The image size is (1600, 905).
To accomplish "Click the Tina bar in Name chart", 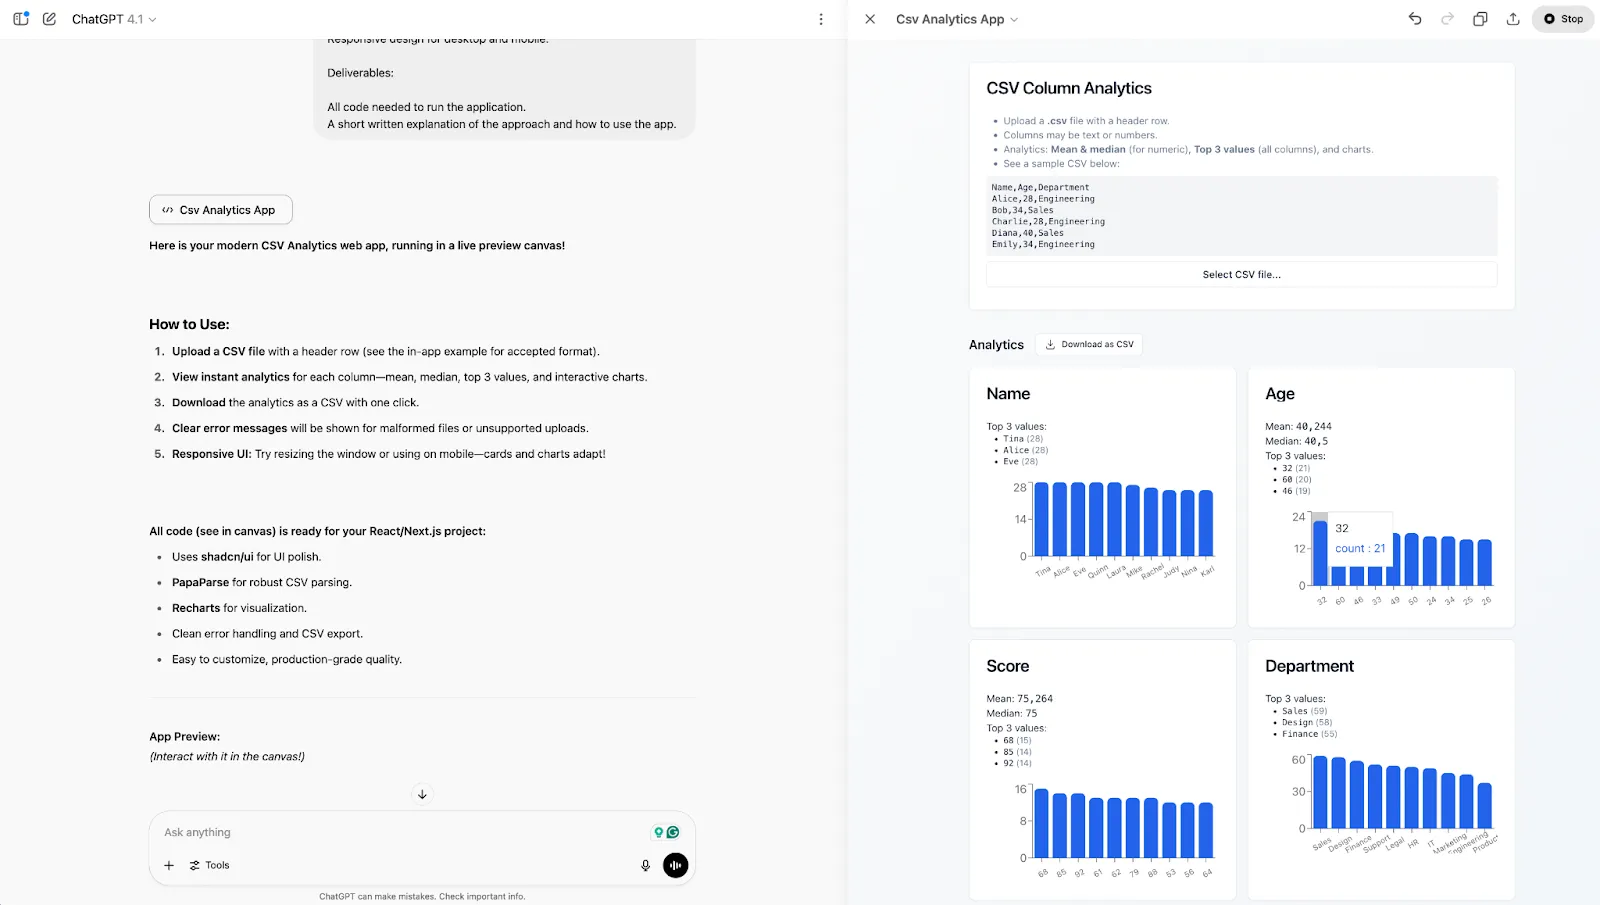I will (1041, 519).
